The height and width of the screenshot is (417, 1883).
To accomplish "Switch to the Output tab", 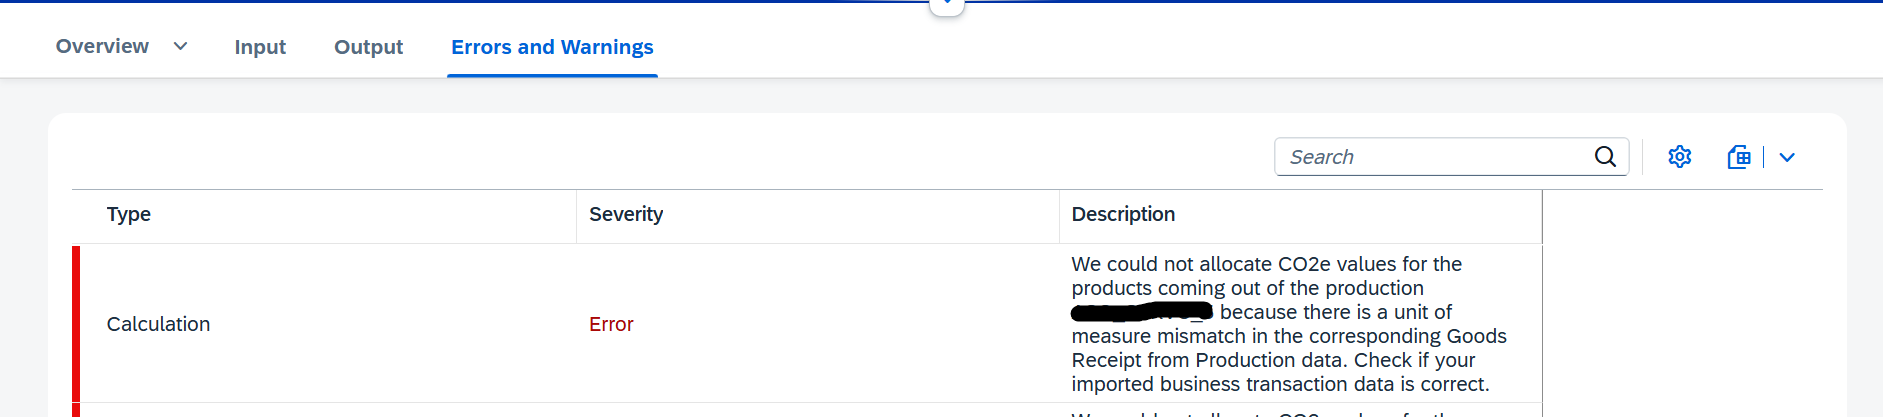I will (x=368, y=47).
